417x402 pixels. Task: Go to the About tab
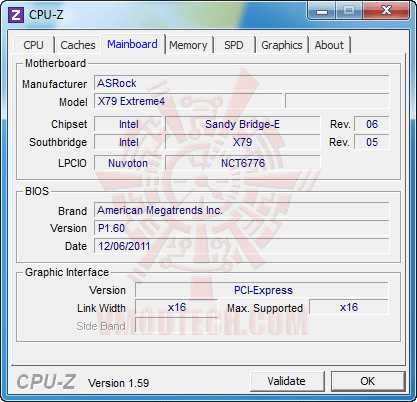pyautogui.click(x=329, y=45)
